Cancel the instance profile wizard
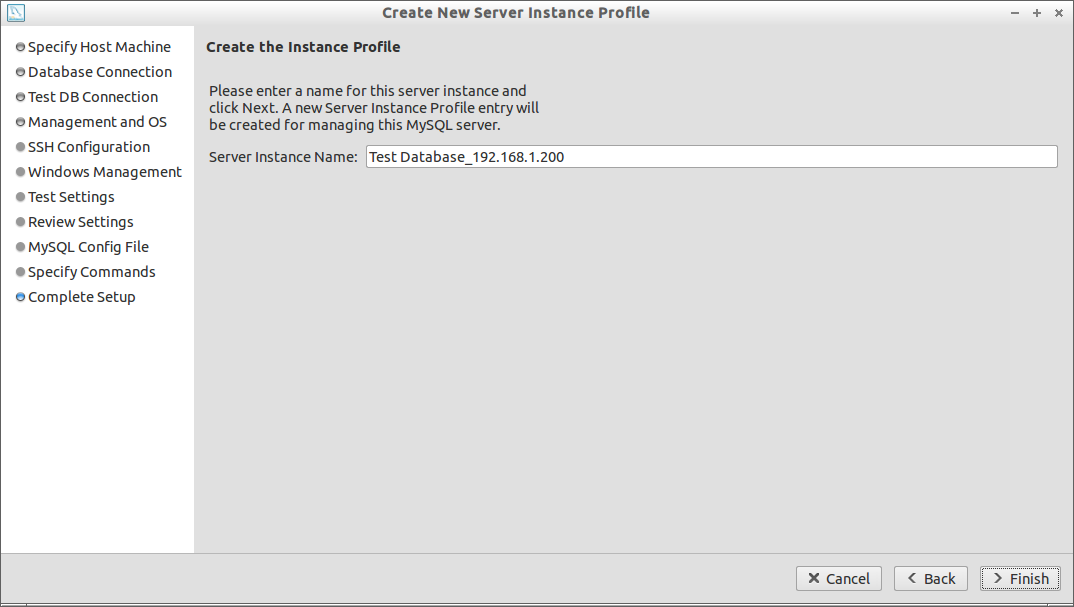 (838, 578)
